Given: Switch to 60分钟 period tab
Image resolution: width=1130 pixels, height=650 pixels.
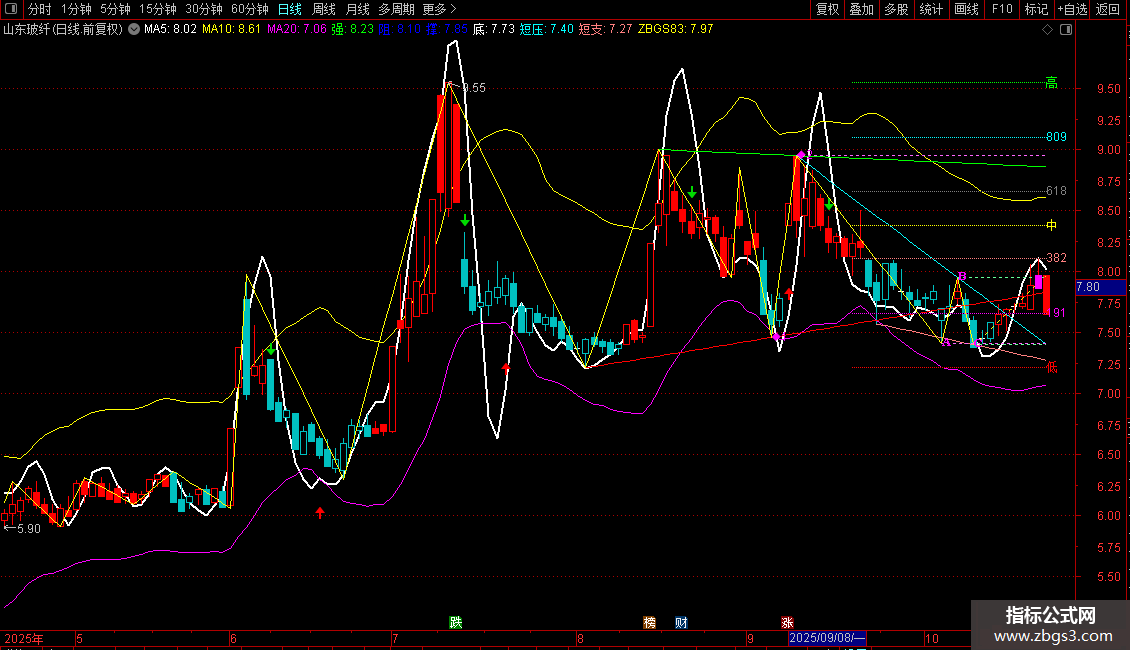Looking at the screenshot, I should coord(249,10).
